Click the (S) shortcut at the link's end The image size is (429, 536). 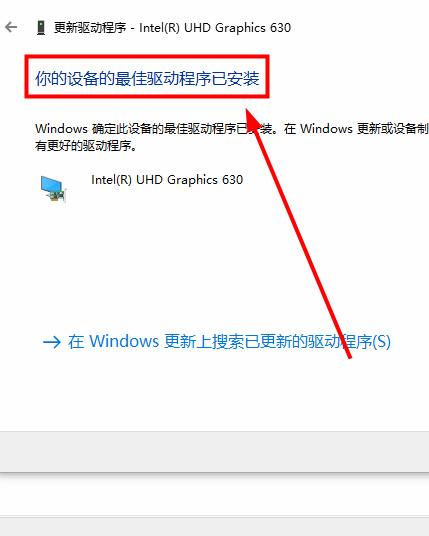381,341
